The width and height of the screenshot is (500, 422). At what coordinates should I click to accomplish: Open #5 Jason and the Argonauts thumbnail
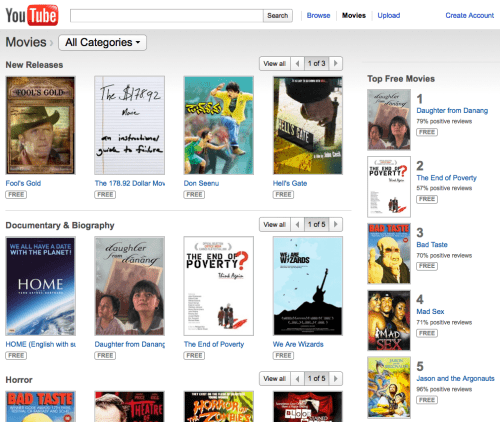tap(389, 387)
